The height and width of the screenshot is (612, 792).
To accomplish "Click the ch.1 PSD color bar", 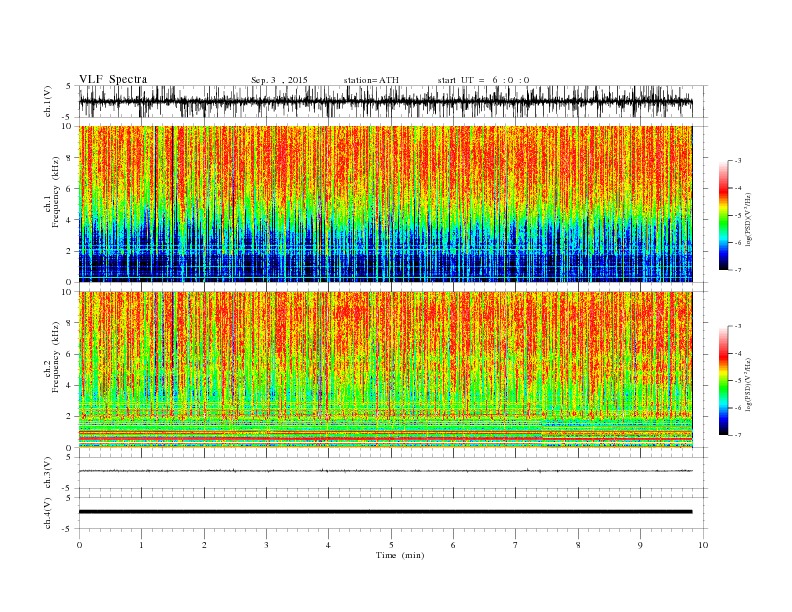I will pyautogui.click(x=723, y=215).
